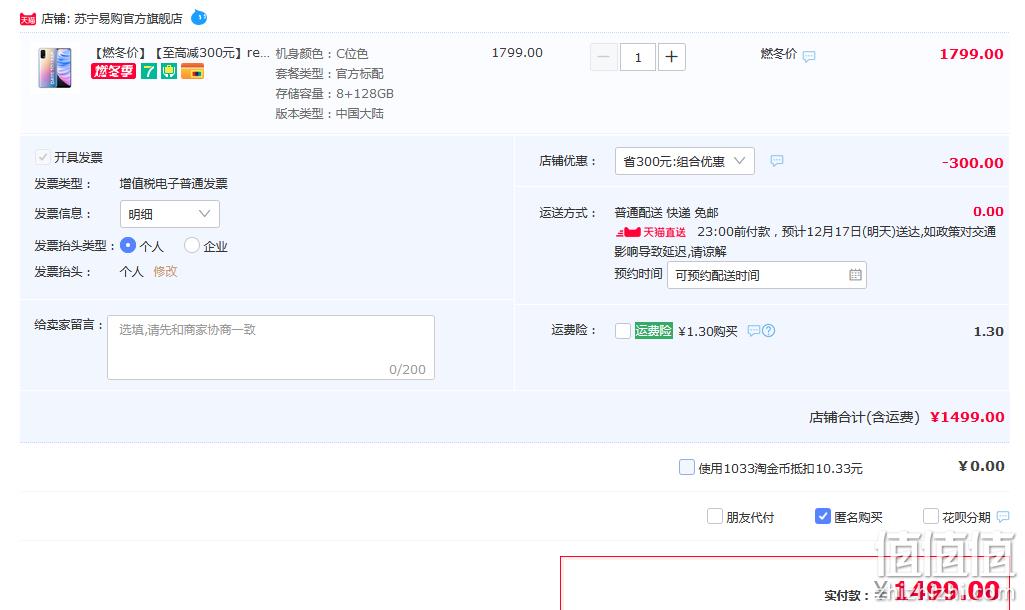Click the orange credit card badge
The image size is (1025, 610).
[192, 71]
